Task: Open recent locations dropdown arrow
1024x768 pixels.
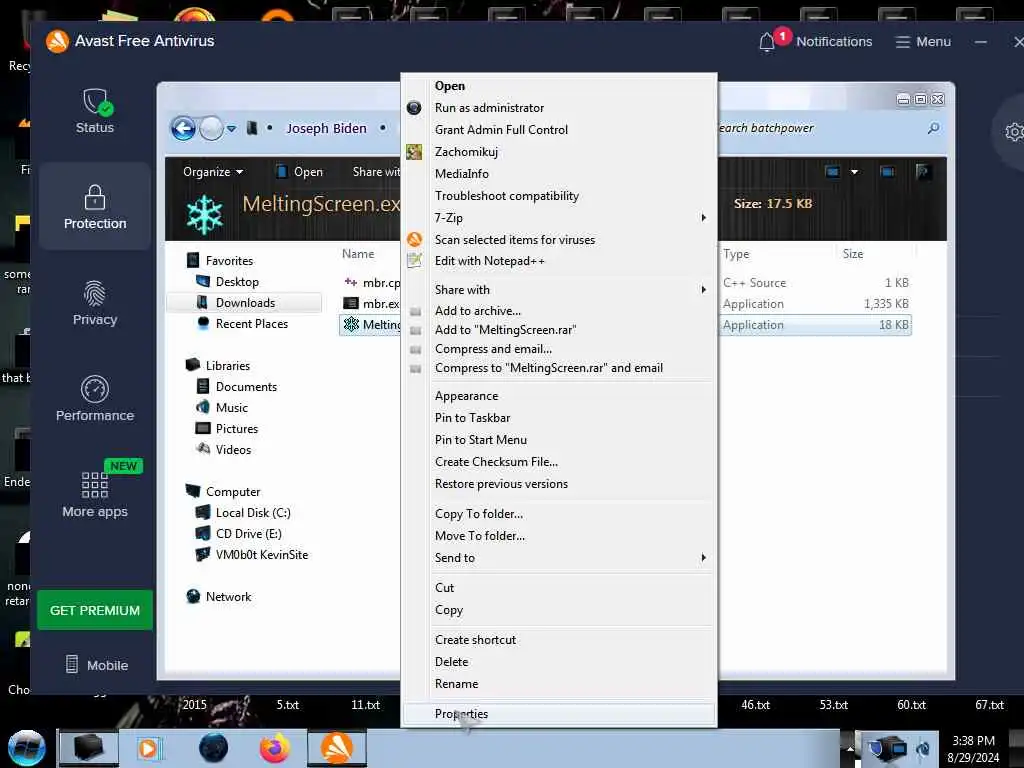Action: [x=231, y=129]
